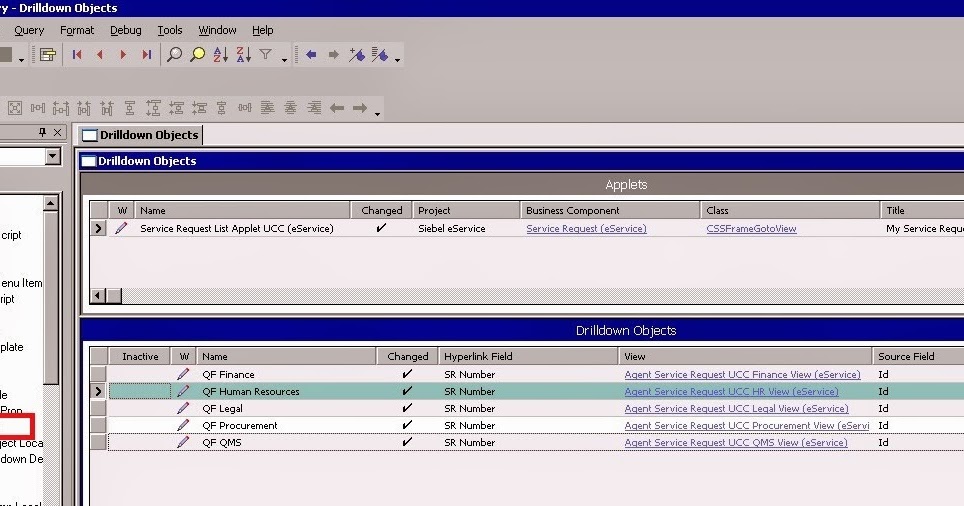Click the Business Component column header
The width and height of the screenshot is (964, 506).
pyautogui.click(x=610, y=210)
